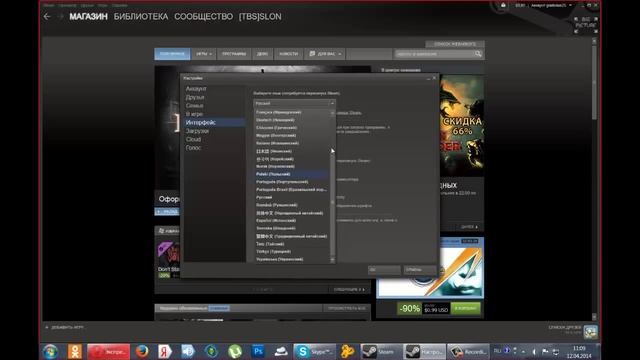Open the friends list icon at bottom right
This screenshot has height=360, width=640.
tap(590, 332)
